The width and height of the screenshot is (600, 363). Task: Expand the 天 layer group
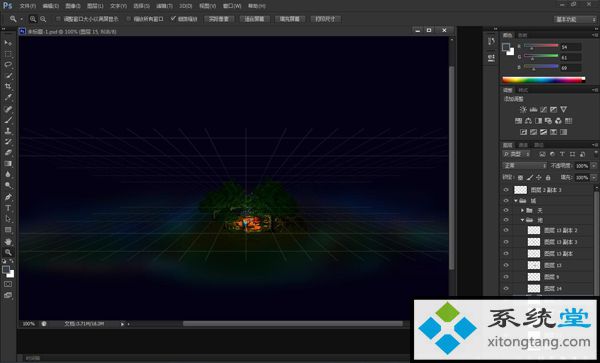pos(522,210)
